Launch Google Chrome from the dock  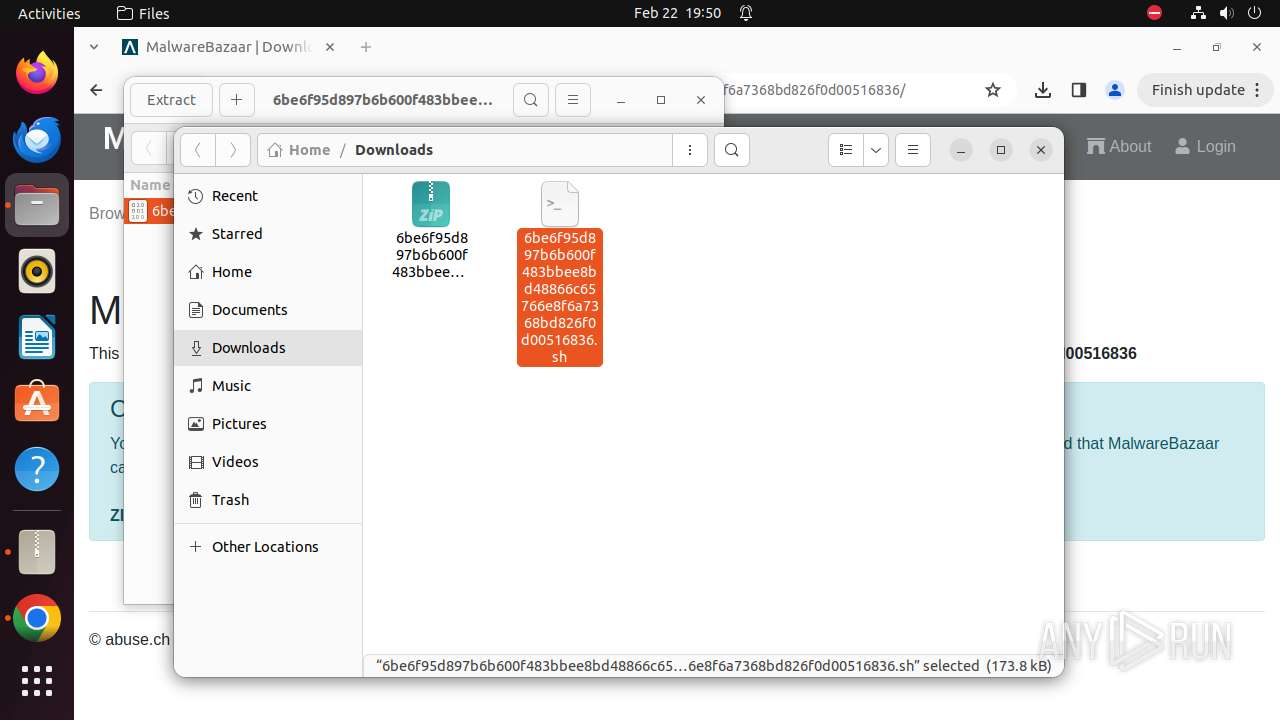(x=37, y=619)
